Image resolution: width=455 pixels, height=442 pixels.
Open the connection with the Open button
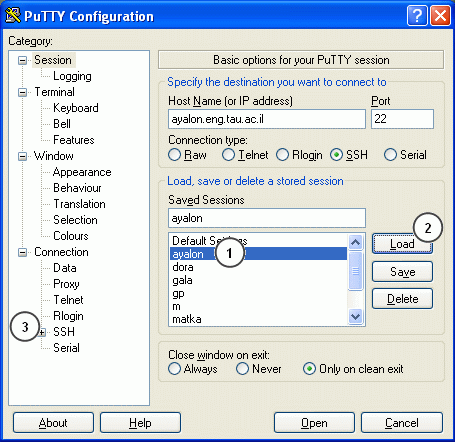coord(314,423)
